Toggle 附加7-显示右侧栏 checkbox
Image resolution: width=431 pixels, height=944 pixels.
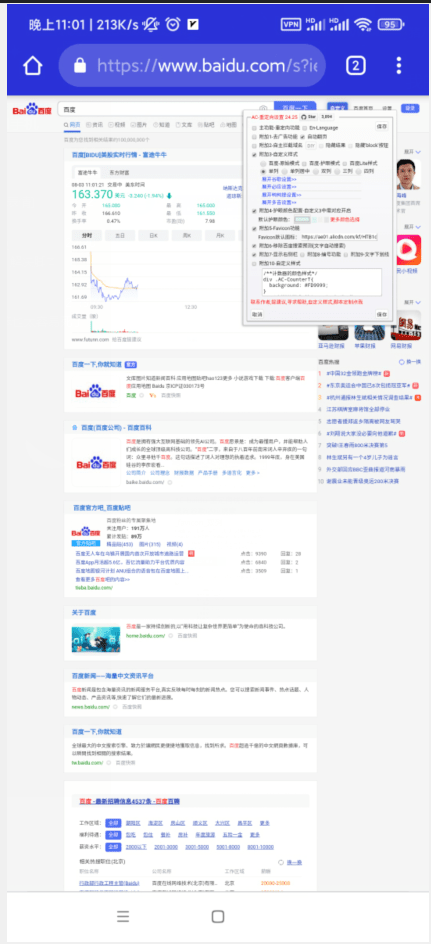pos(254,255)
